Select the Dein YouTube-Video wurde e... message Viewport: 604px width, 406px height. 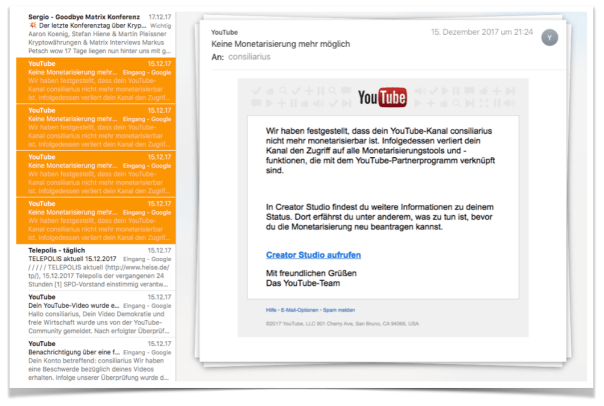tap(96, 314)
